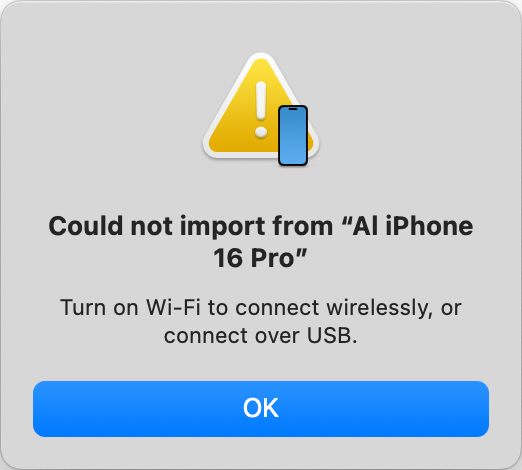
Task: Click the word "USB" in message
Action: [329, 335]
